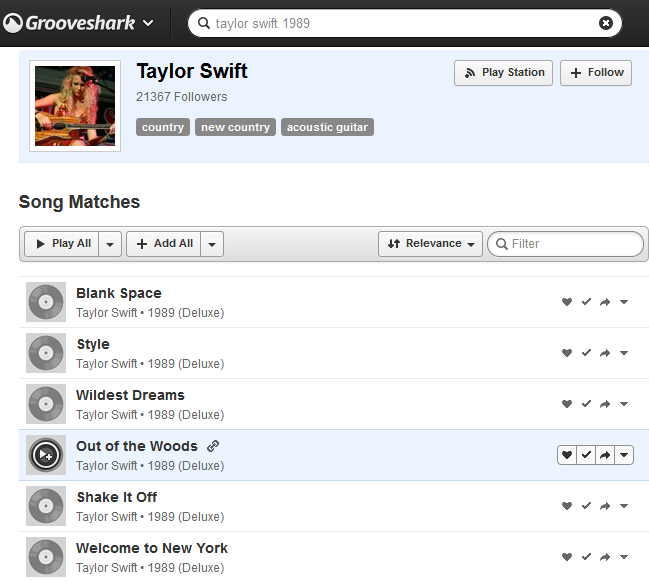Share the Style song
The image size is (649, 582).
tap(605, 353)
